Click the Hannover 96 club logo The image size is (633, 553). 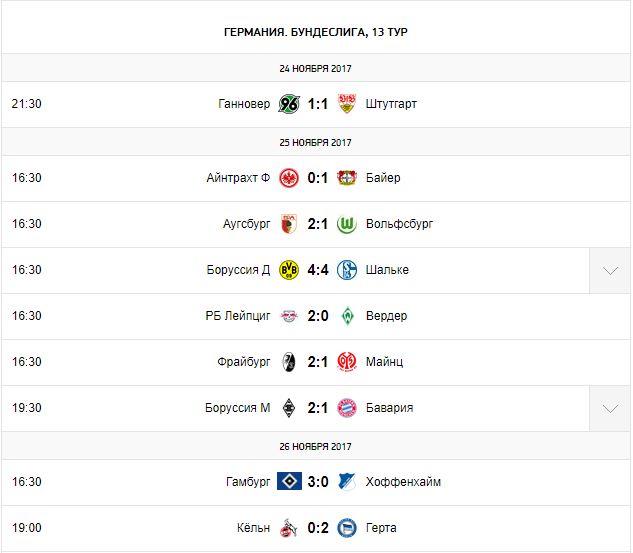pyautogui.click(x=289, y=104)
